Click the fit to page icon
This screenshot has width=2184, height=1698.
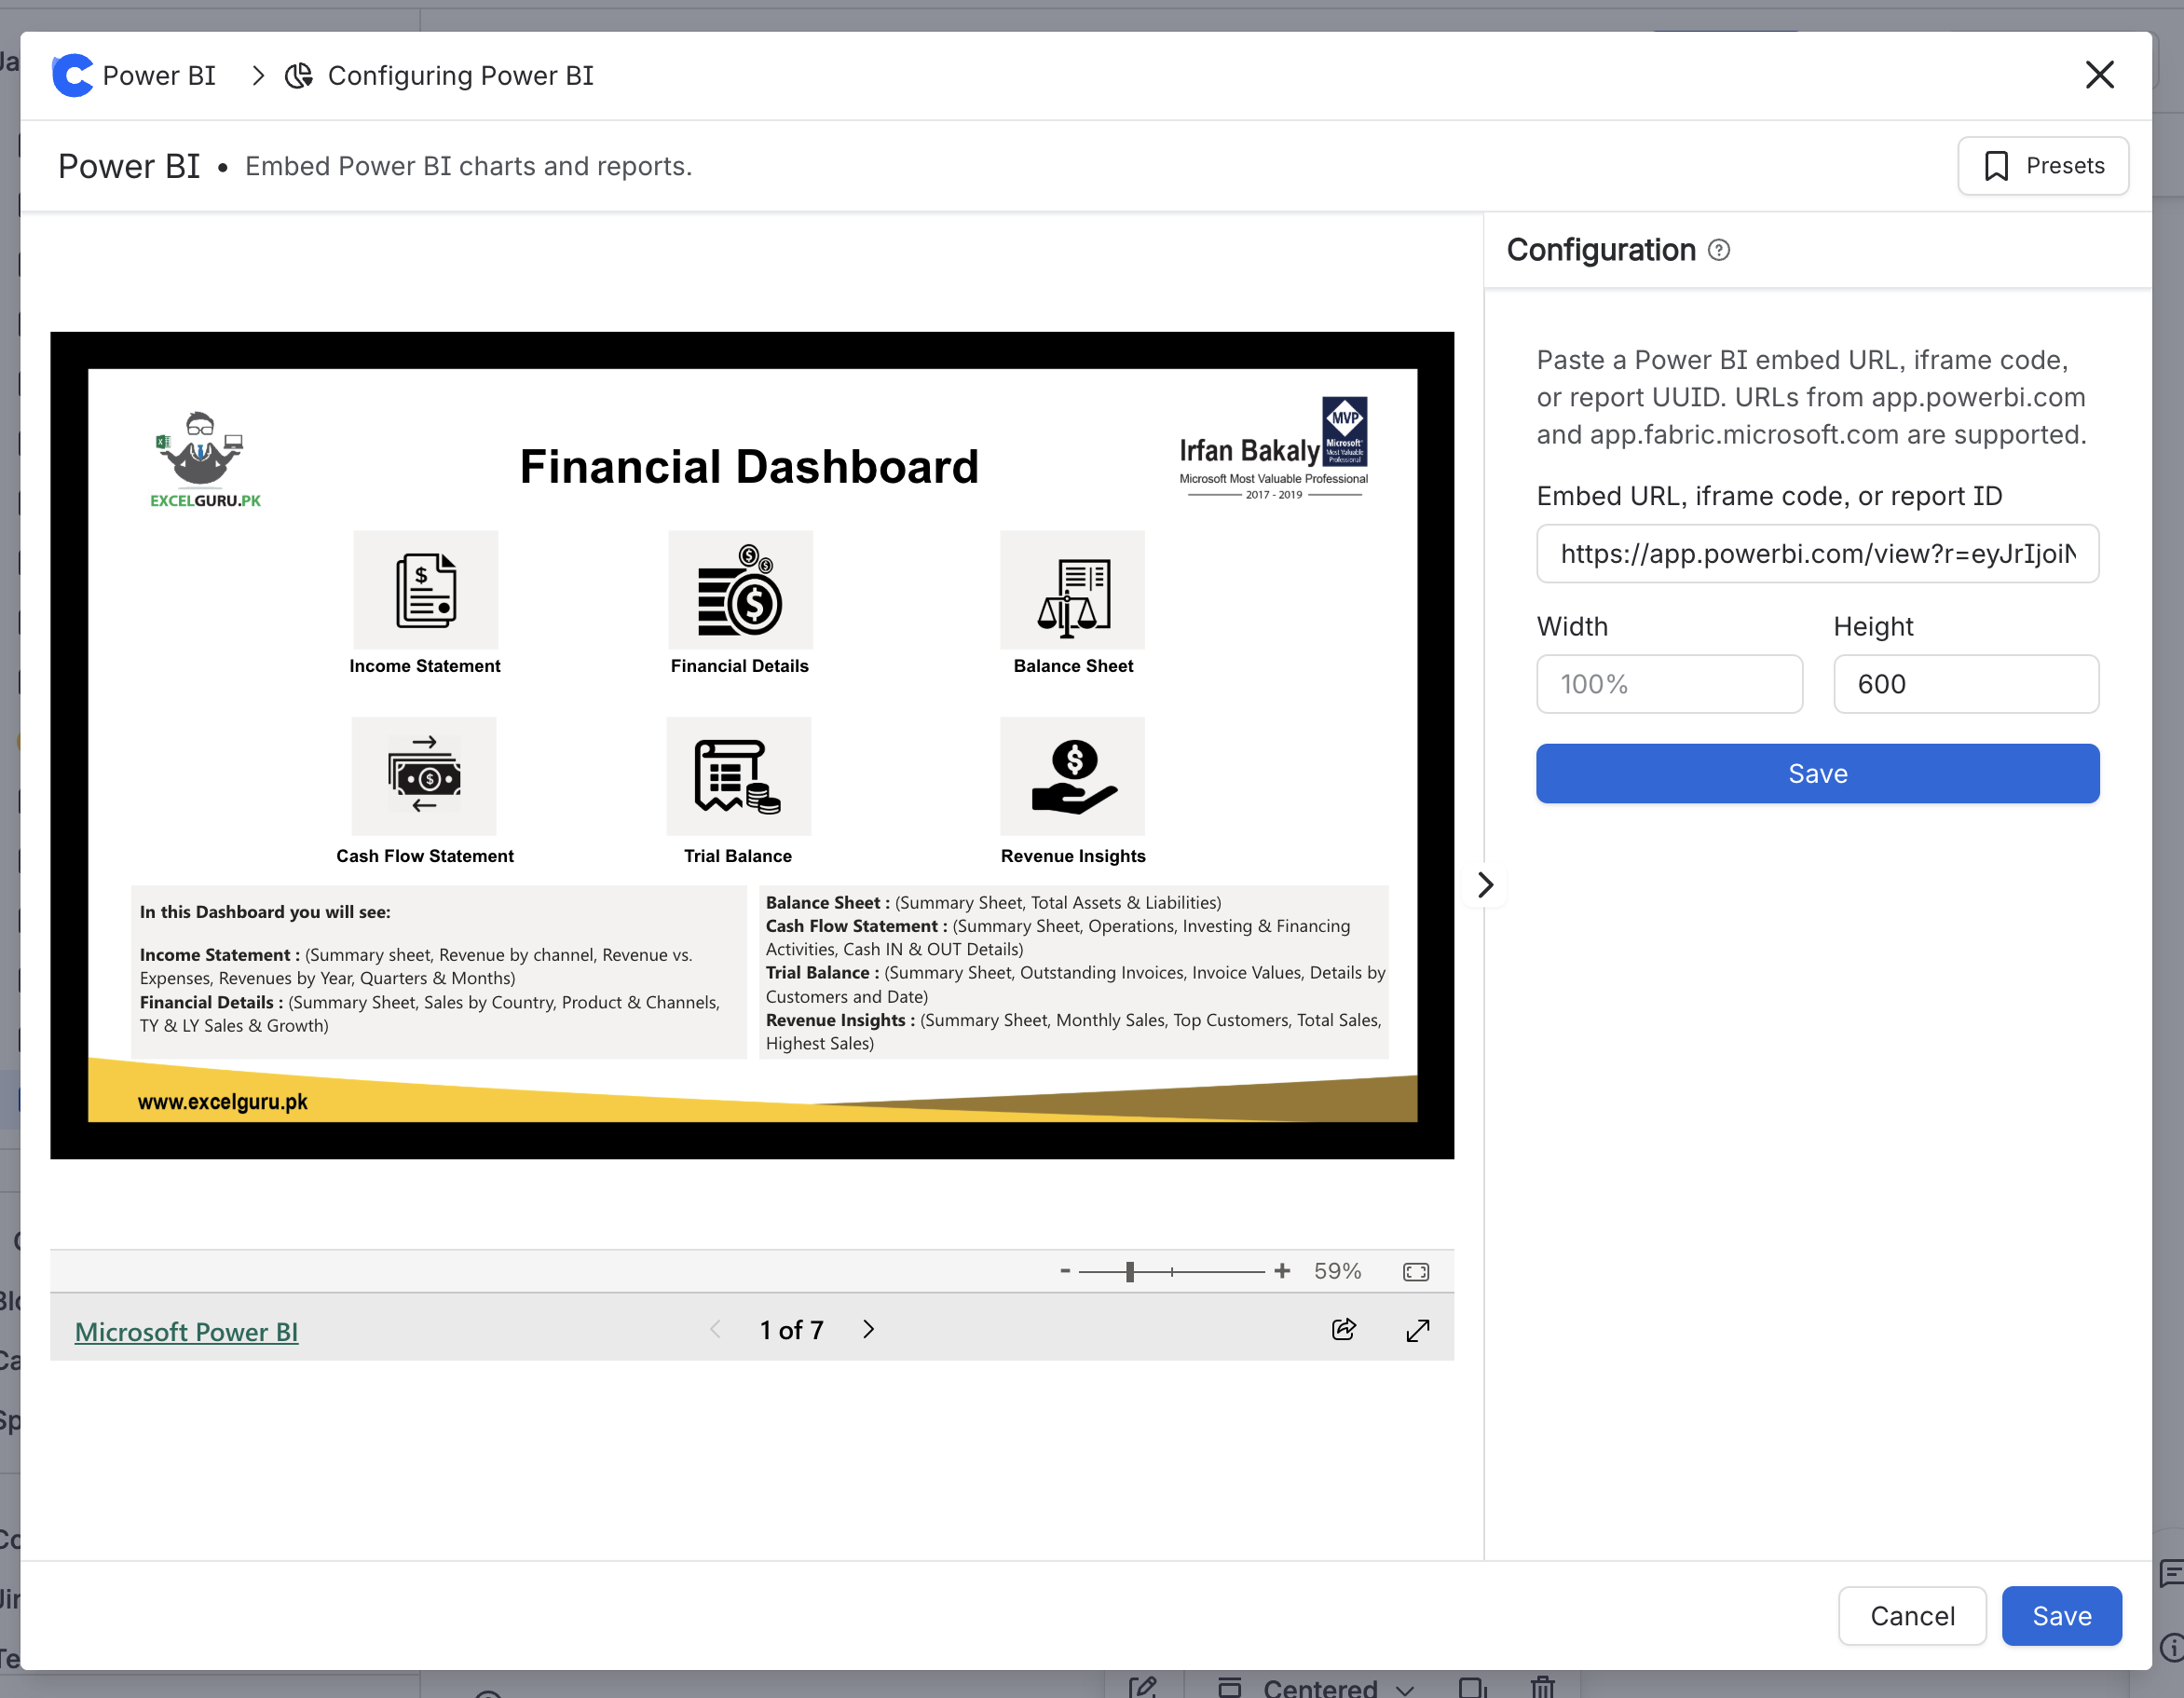pyautogui.click(x=1416, y=1271)
